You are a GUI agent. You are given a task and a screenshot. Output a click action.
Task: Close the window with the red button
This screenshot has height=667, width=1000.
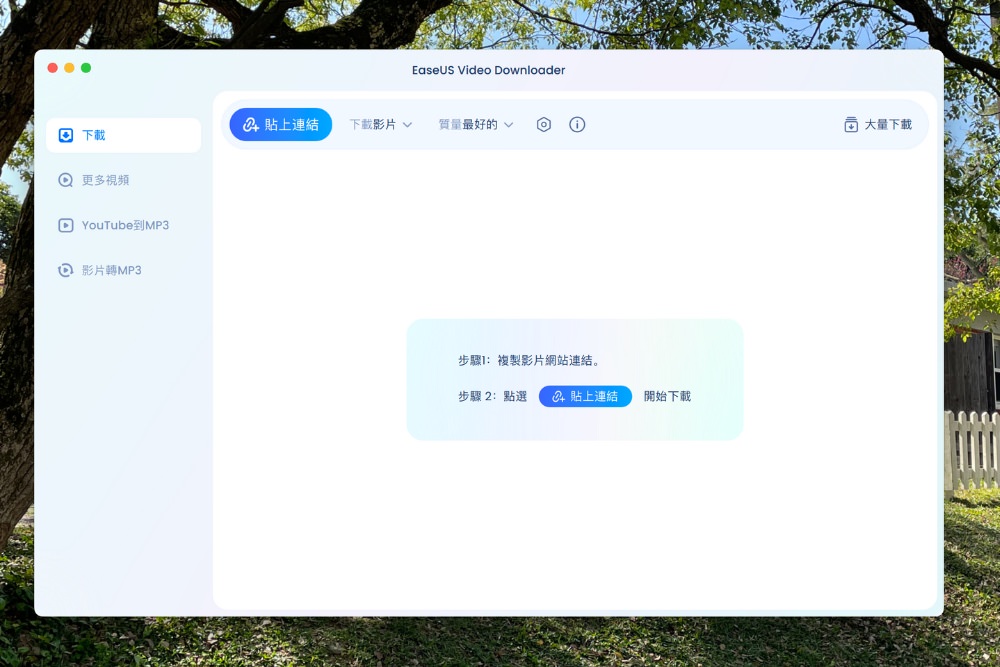[53, 68]
